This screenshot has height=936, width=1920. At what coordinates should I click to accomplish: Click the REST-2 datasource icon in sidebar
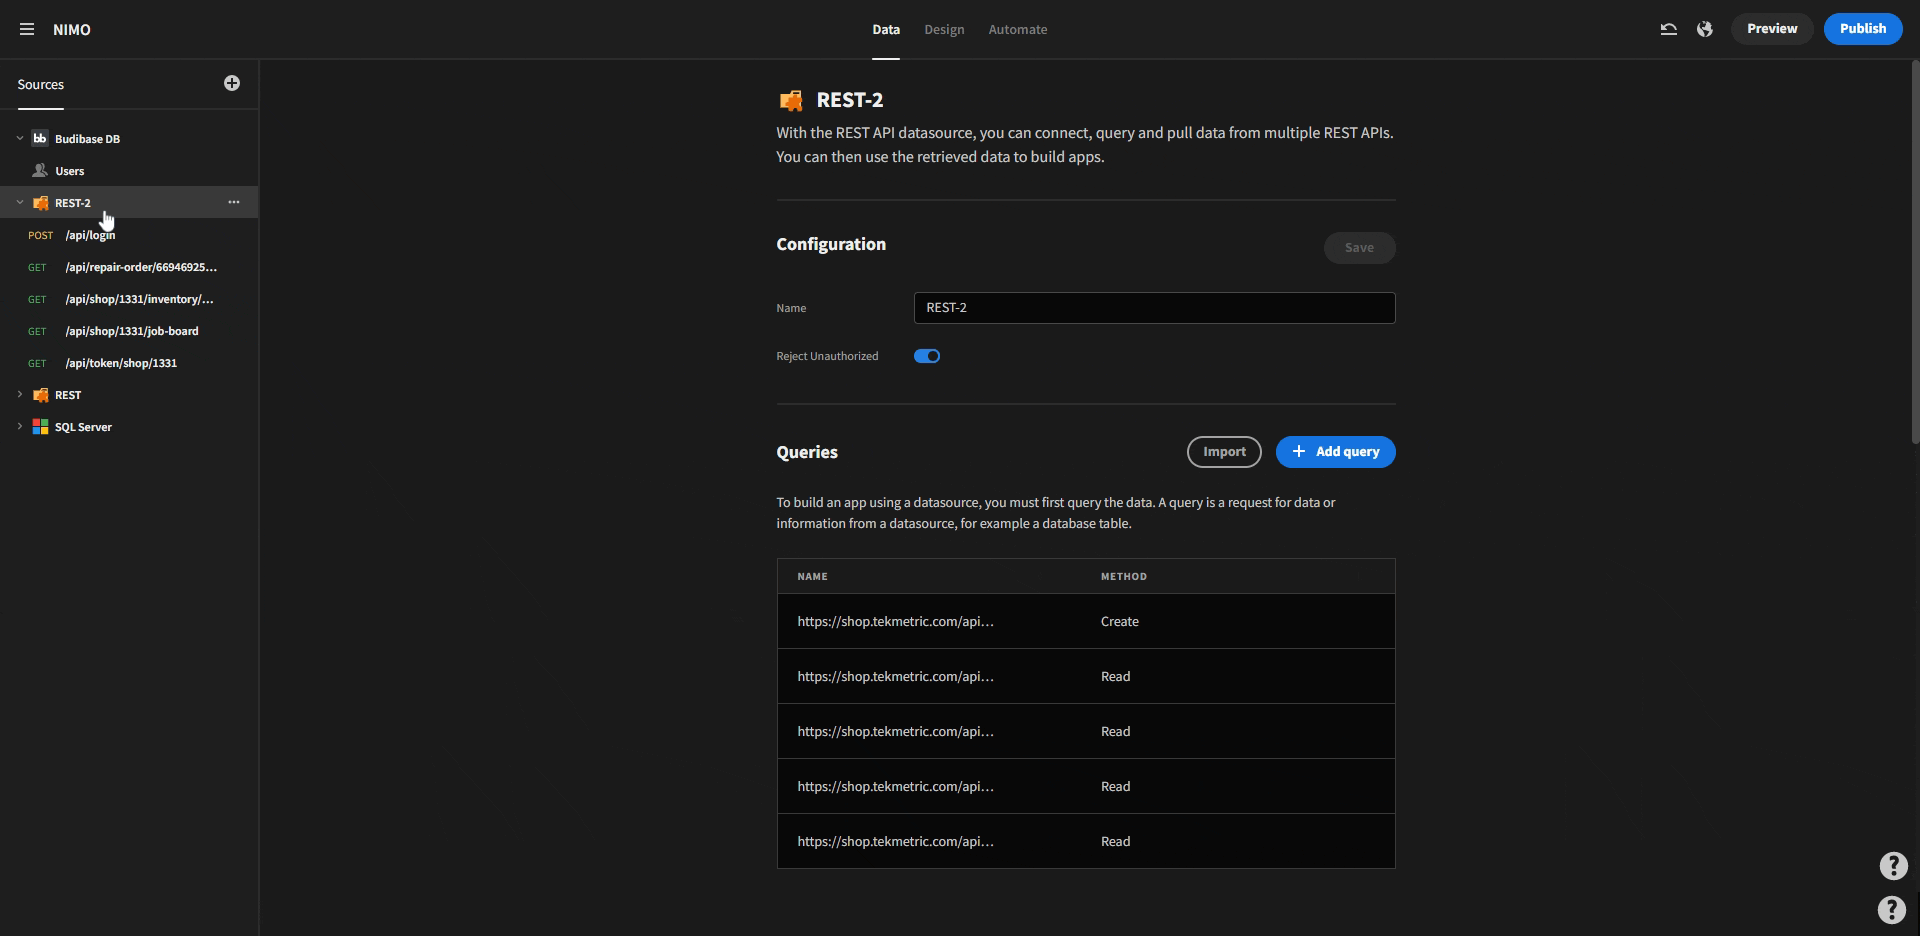pos(40,203)
